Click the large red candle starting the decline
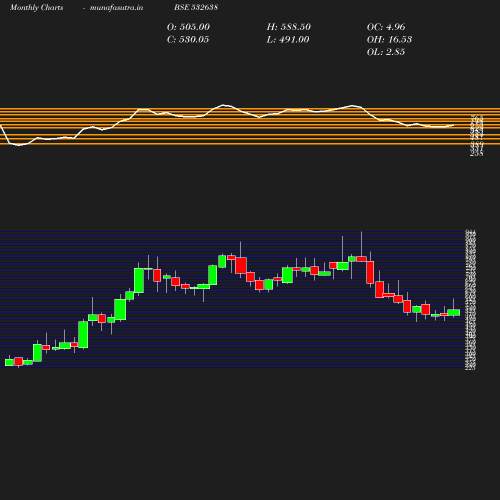 pos(370,272)
